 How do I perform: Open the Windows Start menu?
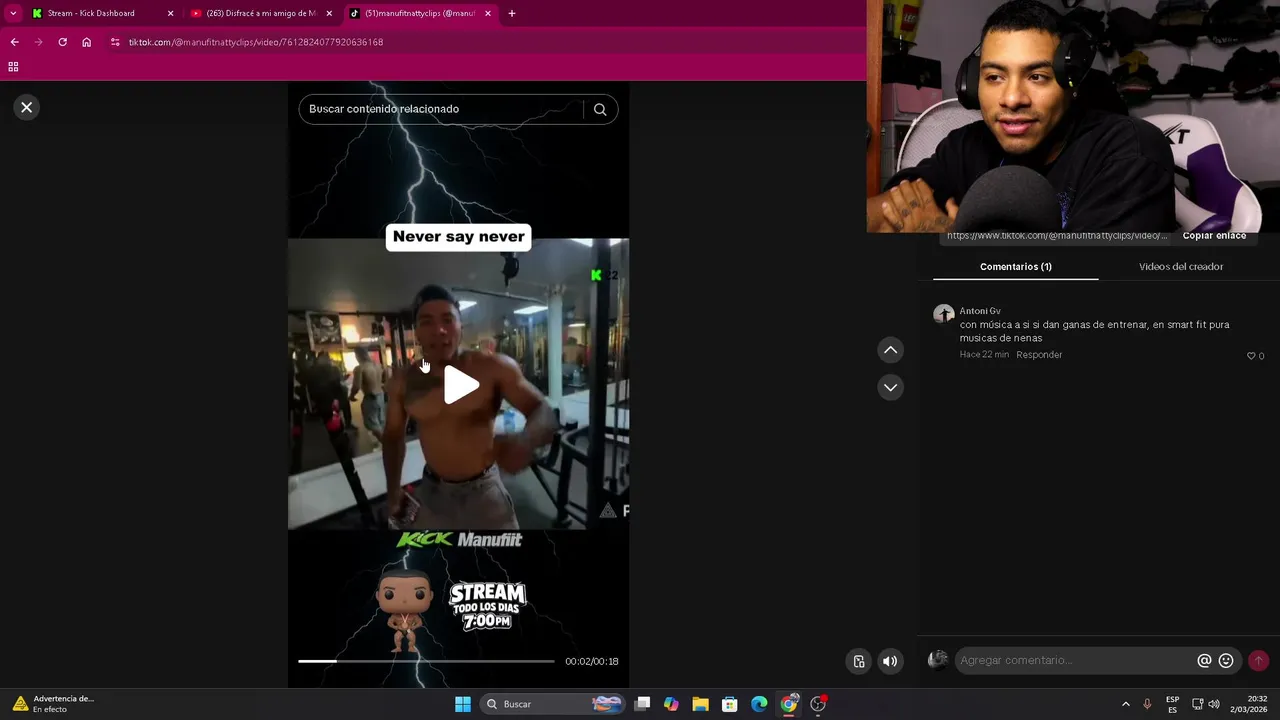463,704
